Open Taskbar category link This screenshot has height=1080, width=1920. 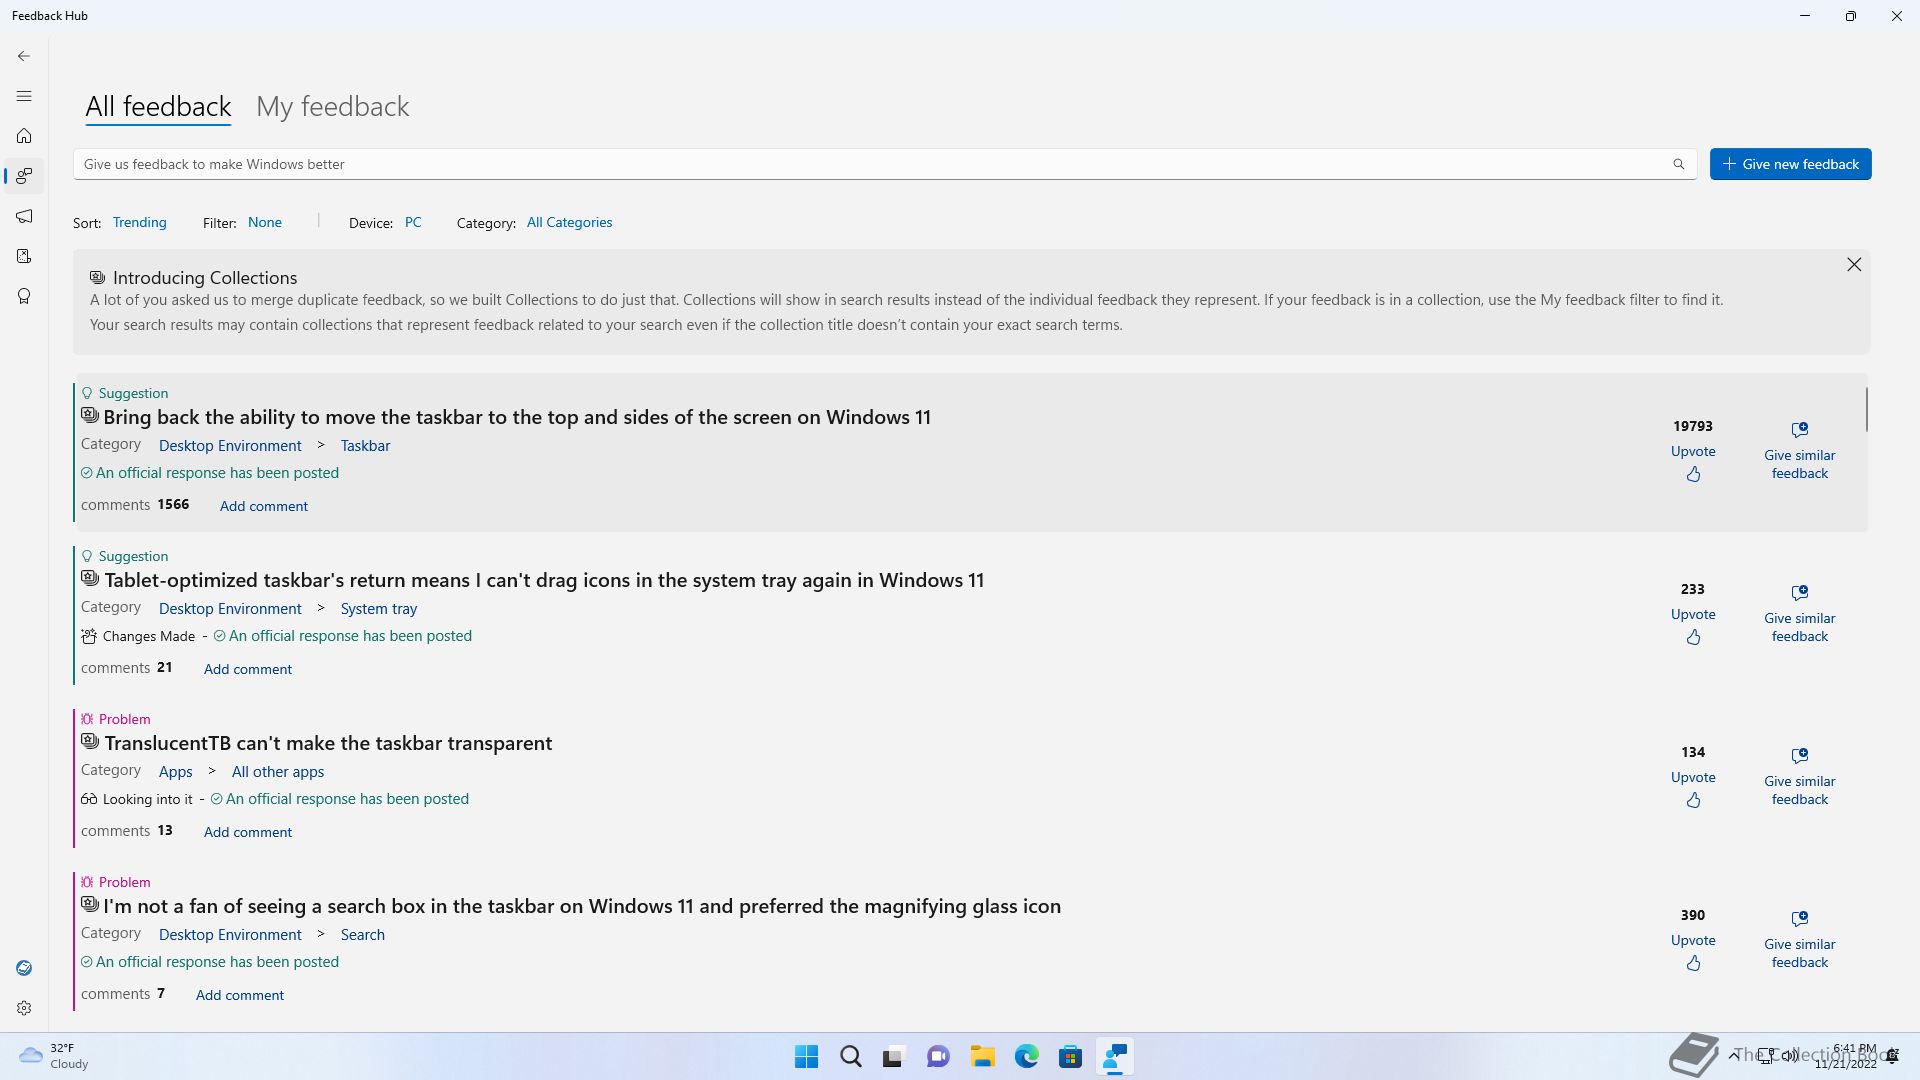(x=365, y=445)
